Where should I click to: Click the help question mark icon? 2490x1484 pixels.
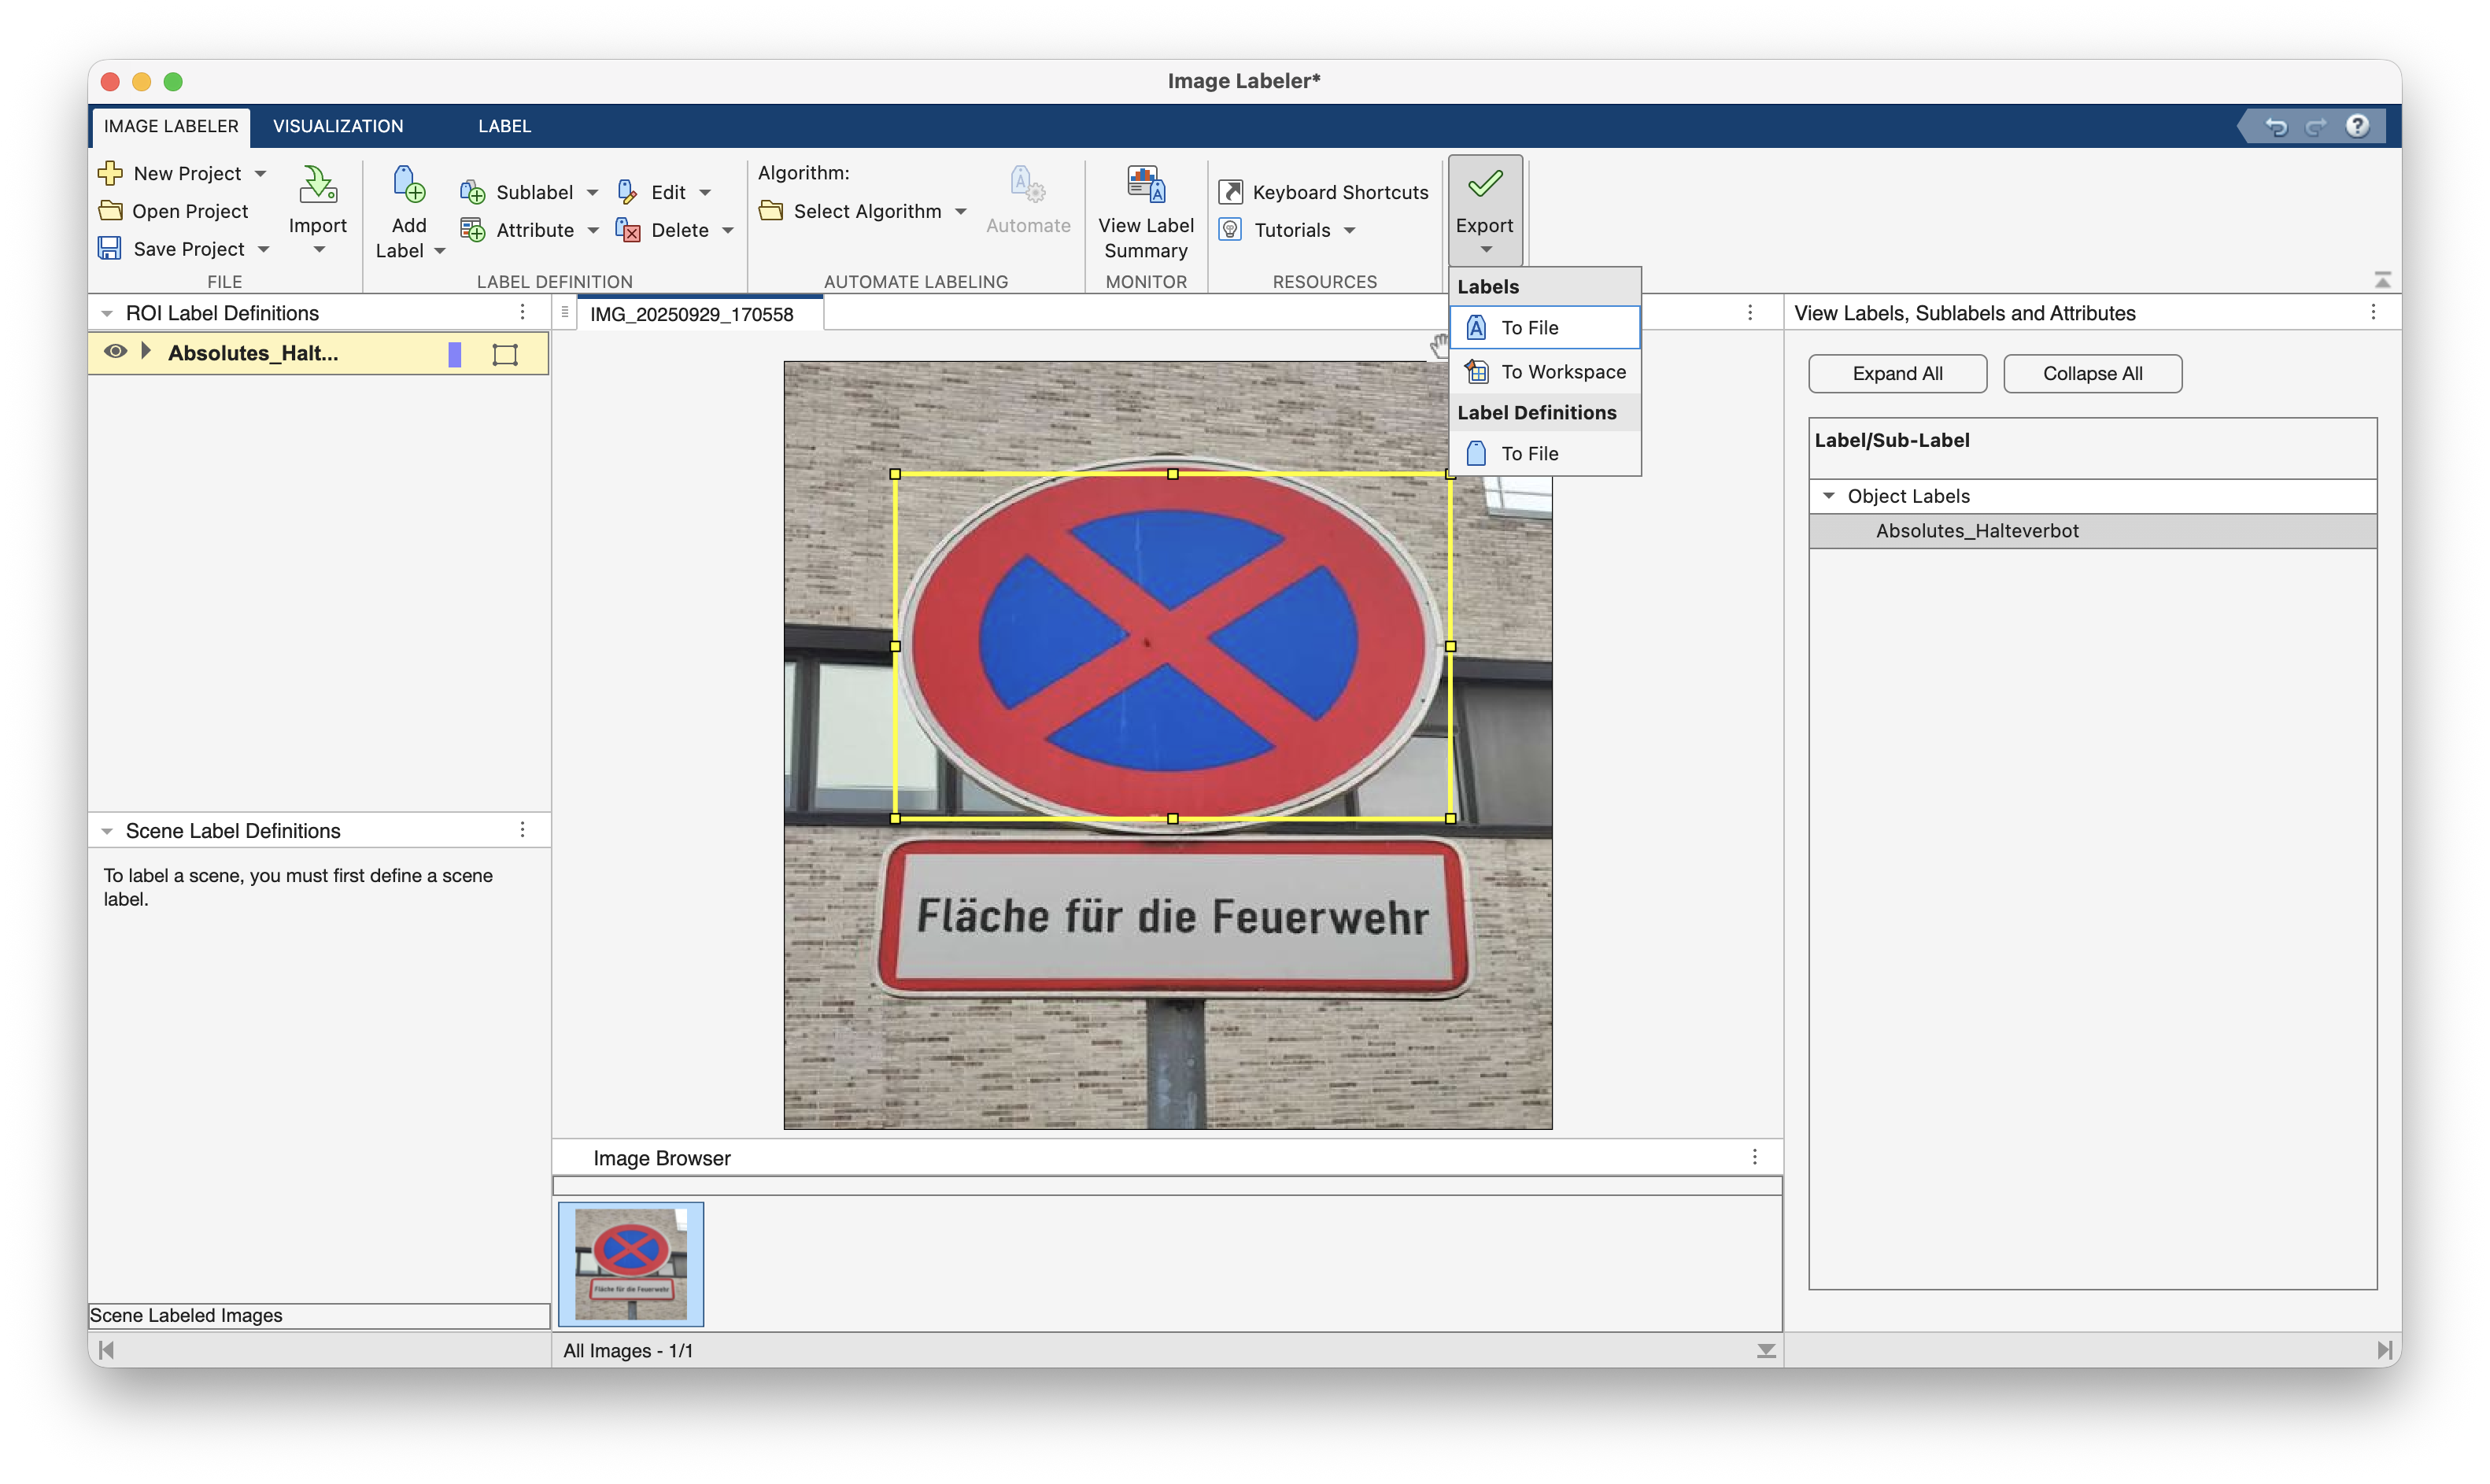coord(2357,126)
